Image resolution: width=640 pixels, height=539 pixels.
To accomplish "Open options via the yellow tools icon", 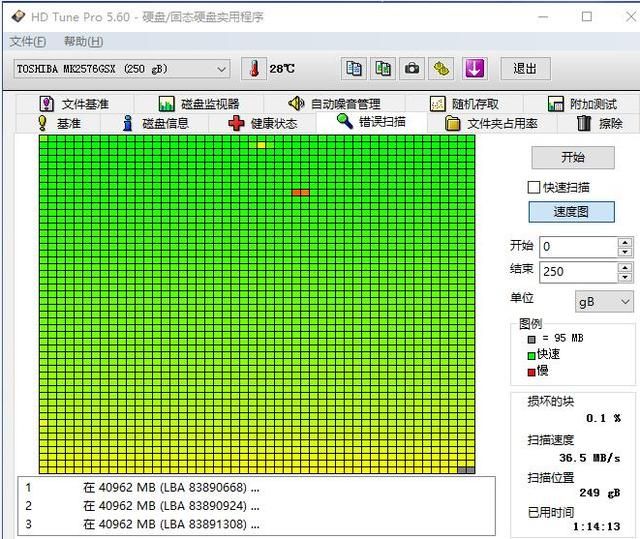I will pos(441,69).
